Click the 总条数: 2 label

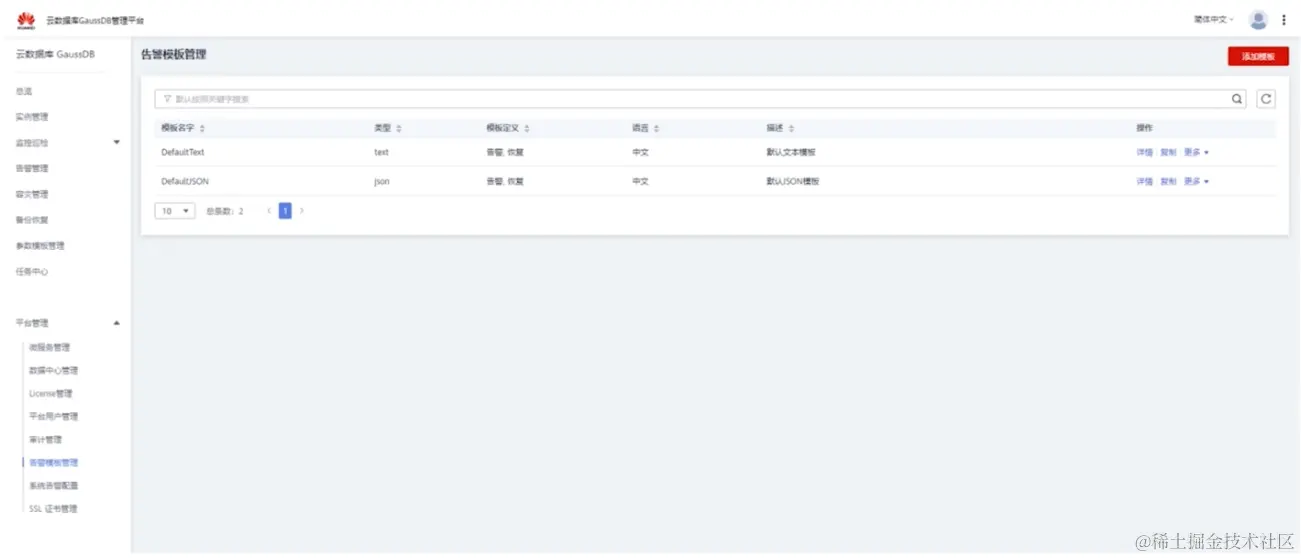(x=225, y=211)
